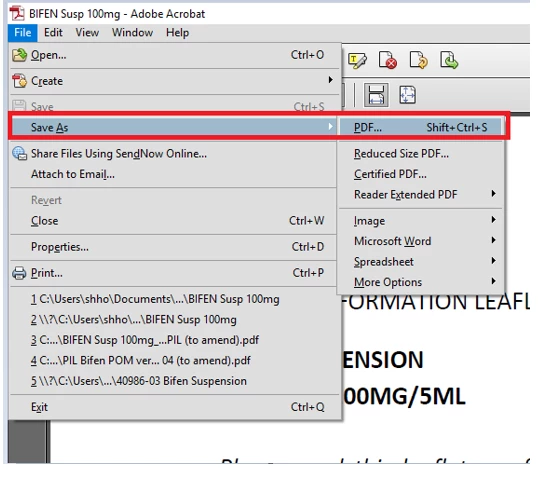Expand the Save As submenu arrow

coord(330,126)
